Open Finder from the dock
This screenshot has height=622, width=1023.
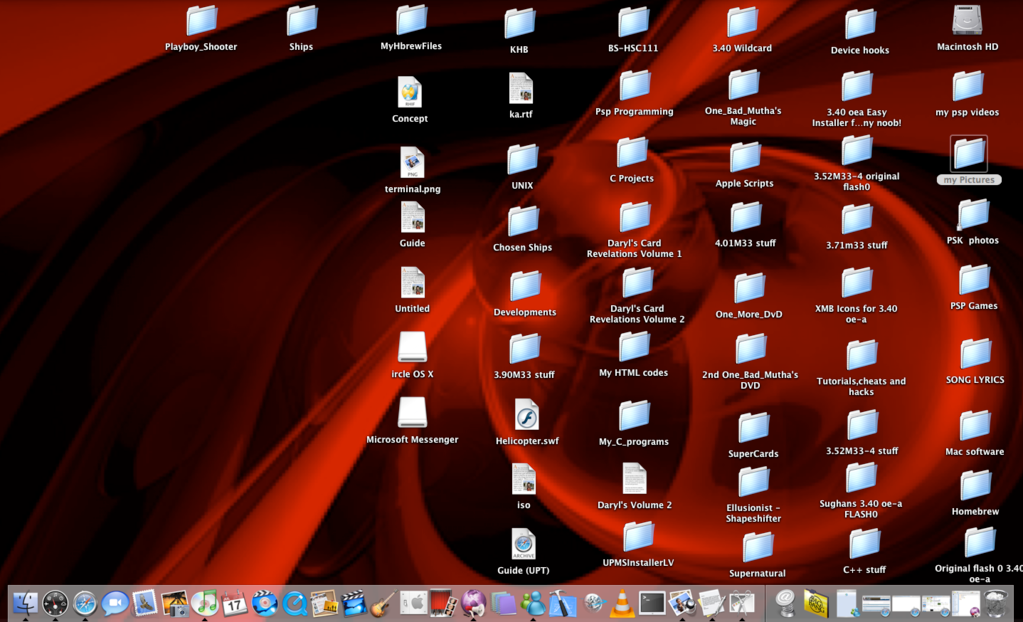tap(25, 603)
